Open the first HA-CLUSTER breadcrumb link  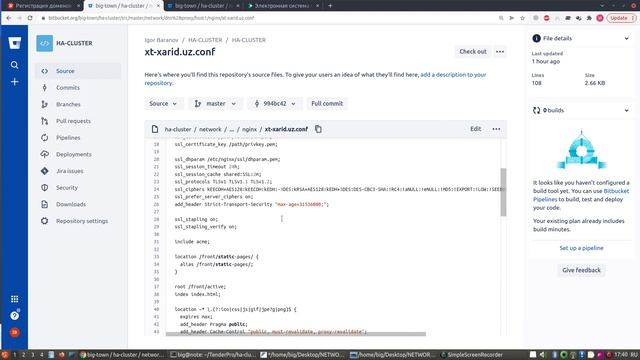[x=205, y=40]
